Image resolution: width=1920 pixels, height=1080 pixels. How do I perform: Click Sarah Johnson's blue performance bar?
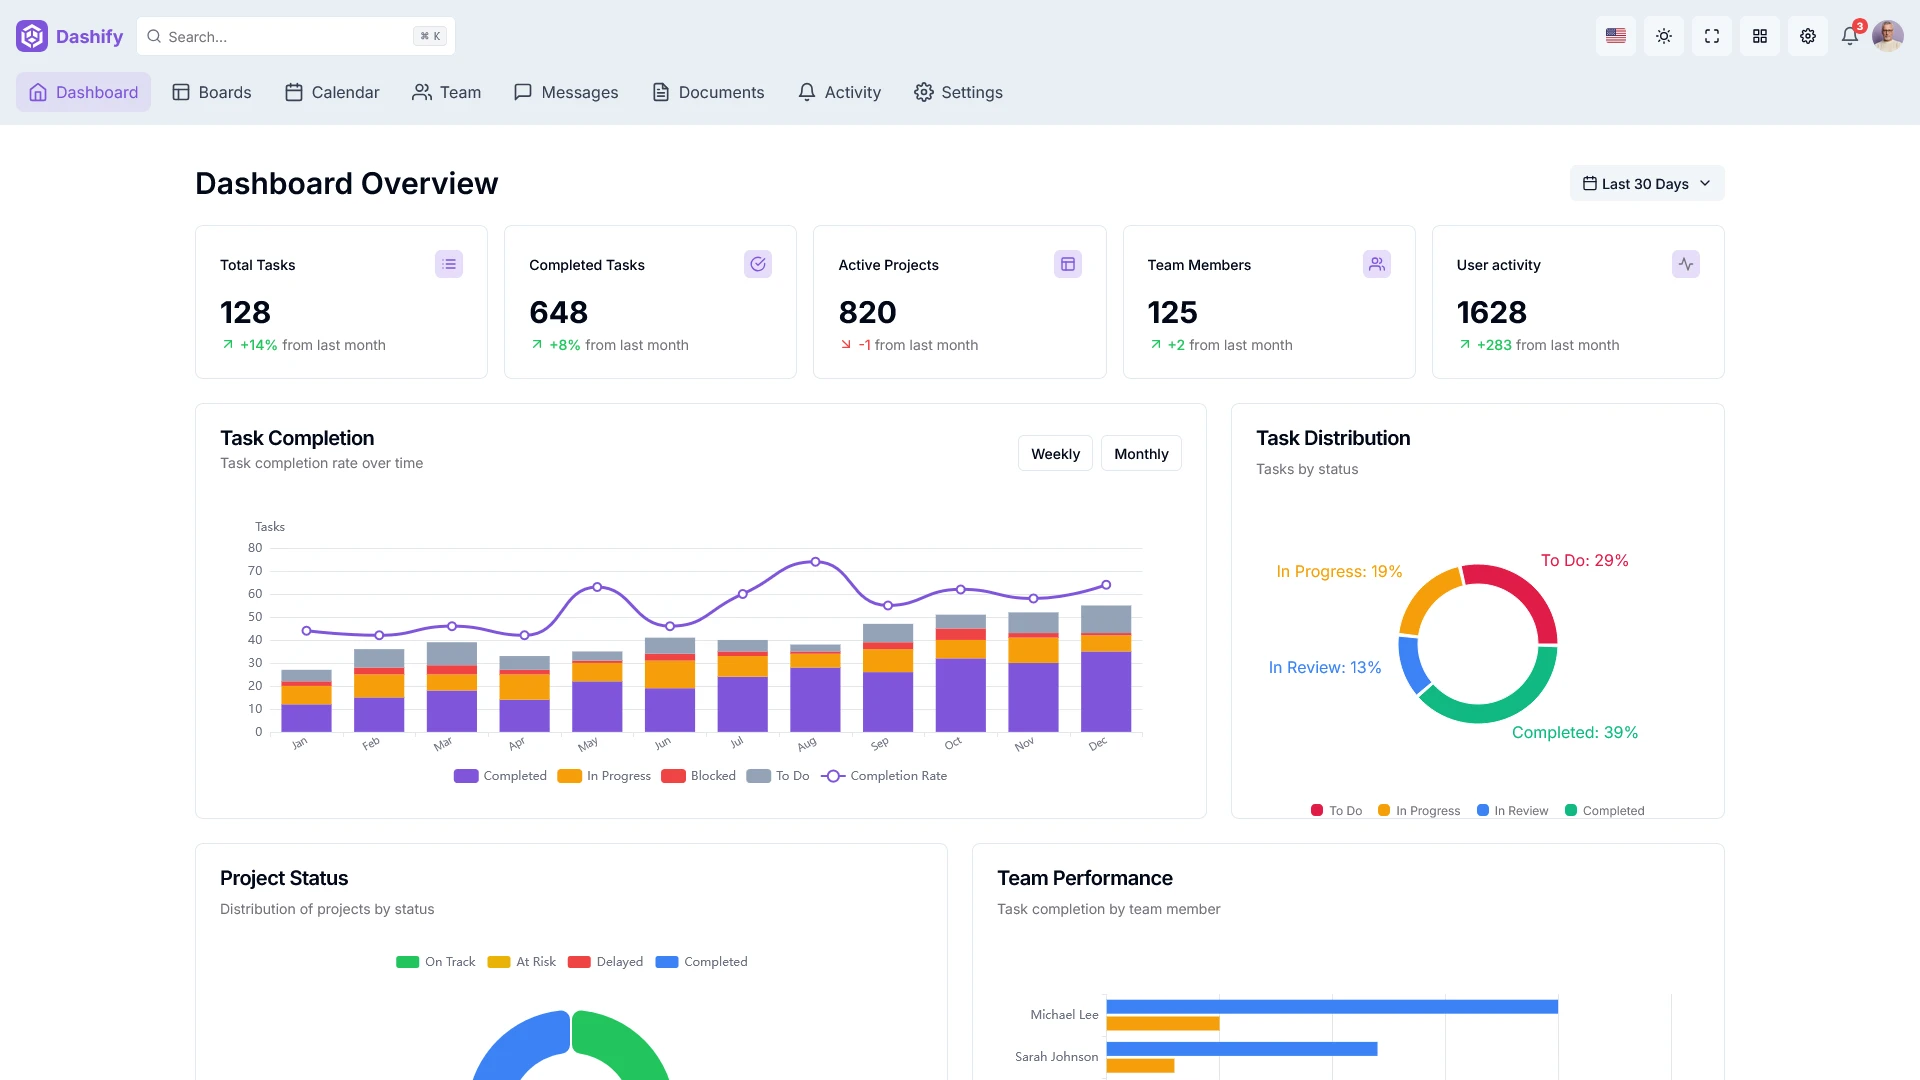(x=1242, y=1049)
